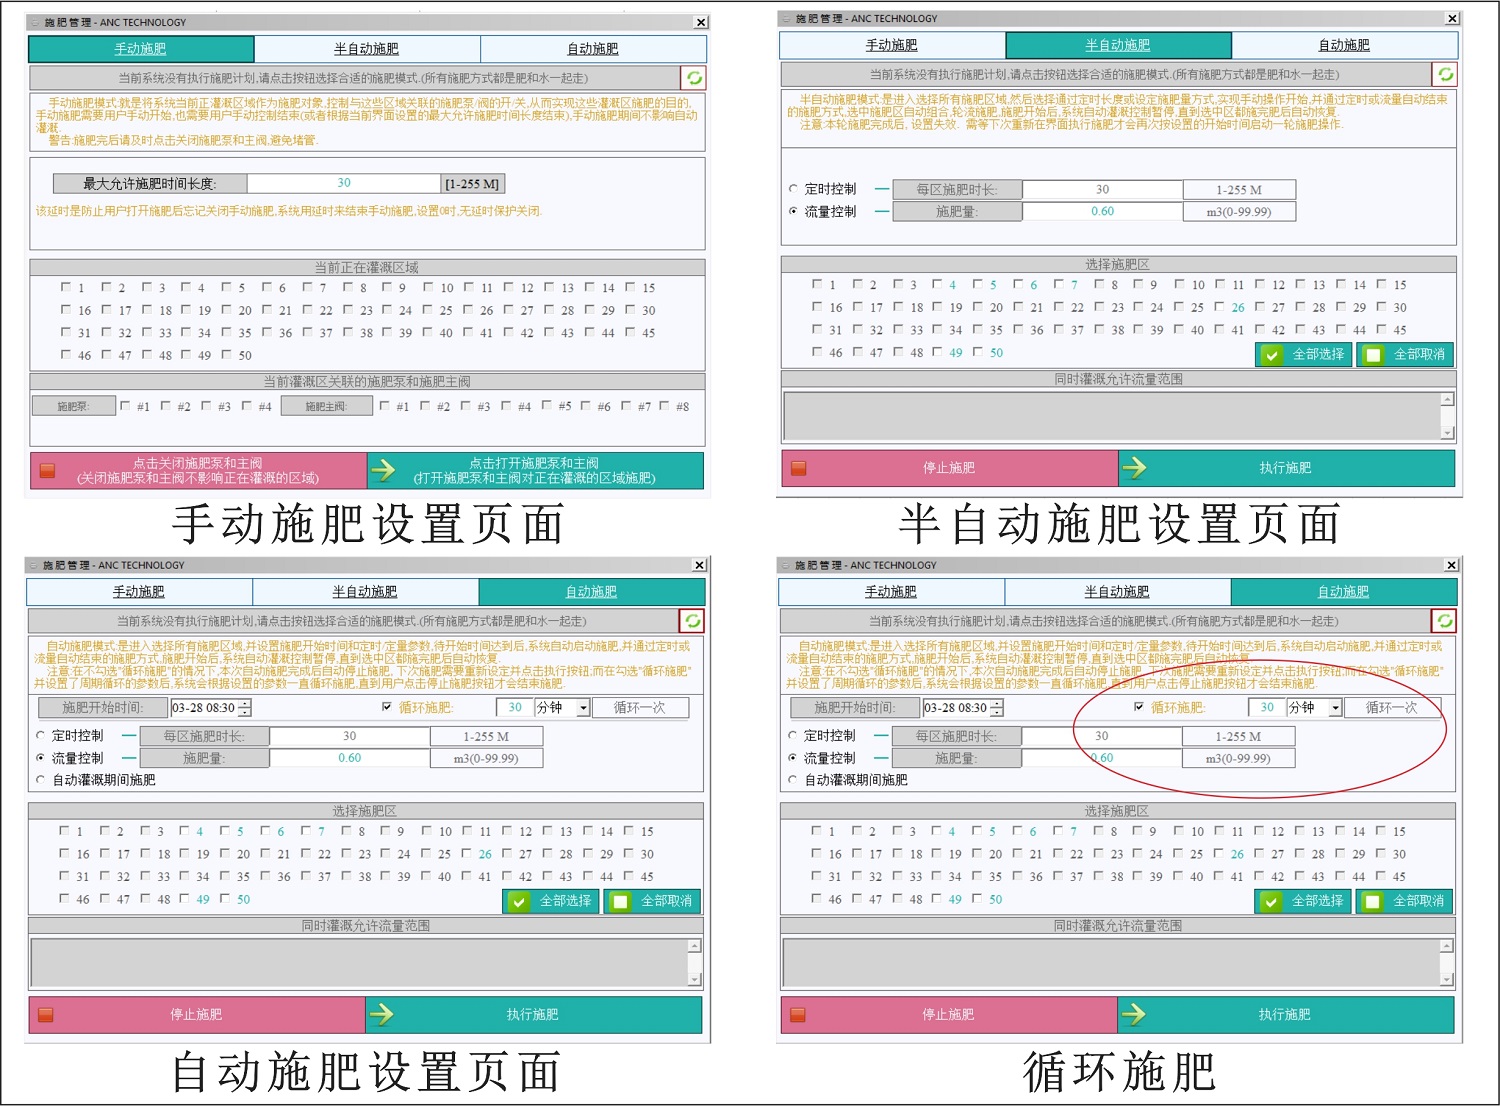Screen dimensions: 1500x1106
Task: Check irrigation zone 1 in manual window
Action: click(66, 287)
